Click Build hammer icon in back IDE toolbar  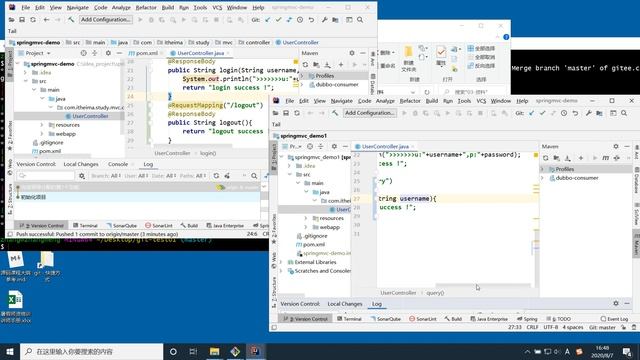click(x=71, y=20)
